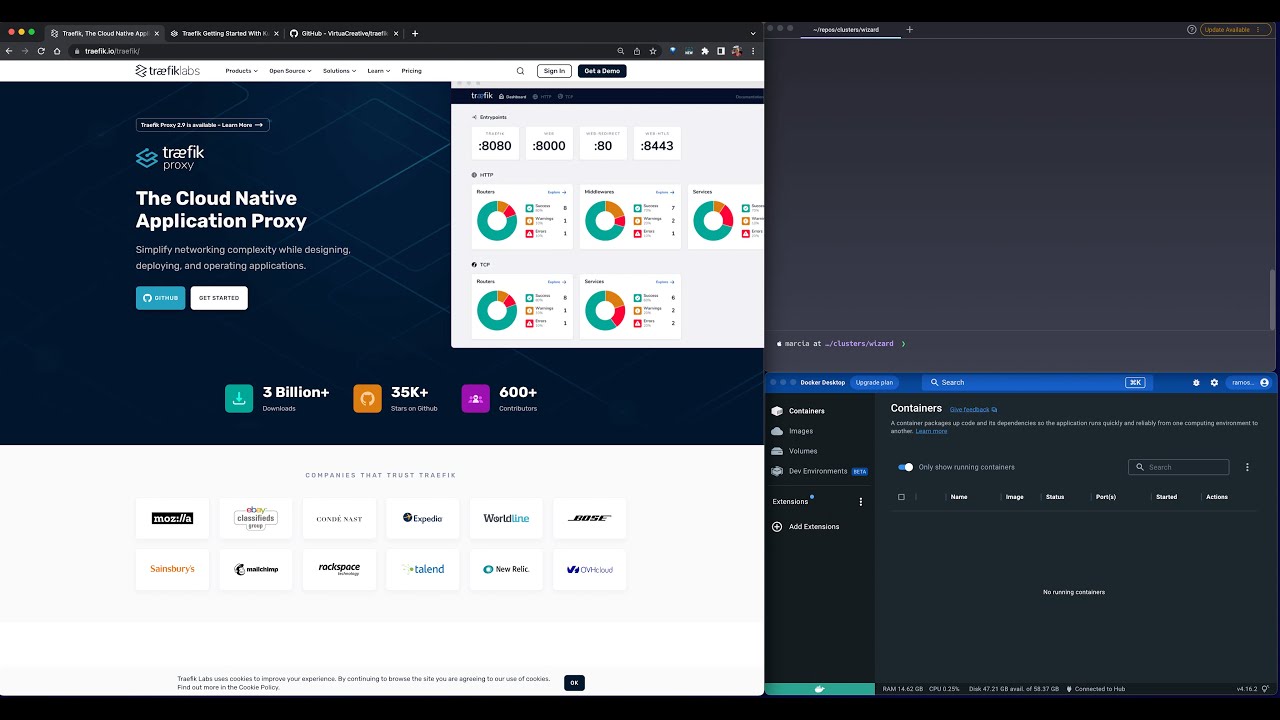1280x720 pixels.
Task: Open the containers list three-dot menu
Action: coord(1247,467)
